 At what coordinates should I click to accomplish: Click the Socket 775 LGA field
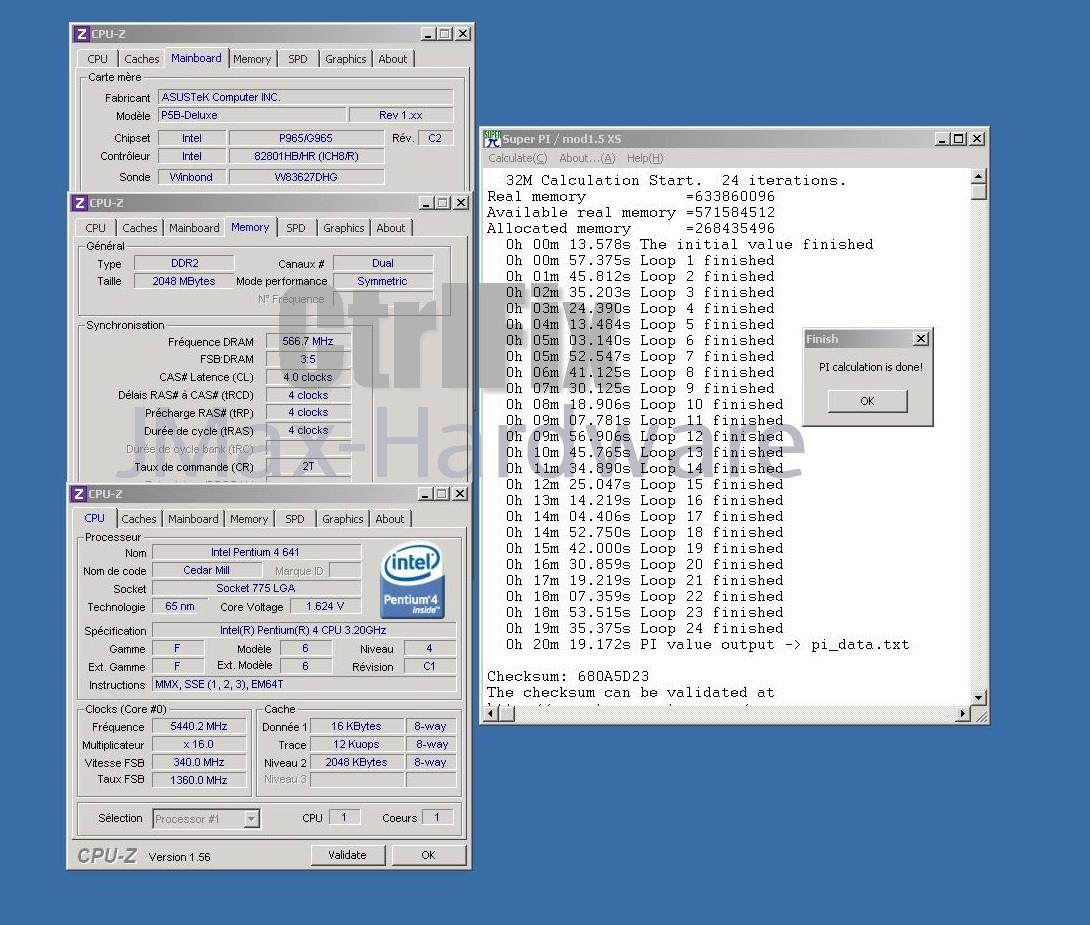coord(256,588)
